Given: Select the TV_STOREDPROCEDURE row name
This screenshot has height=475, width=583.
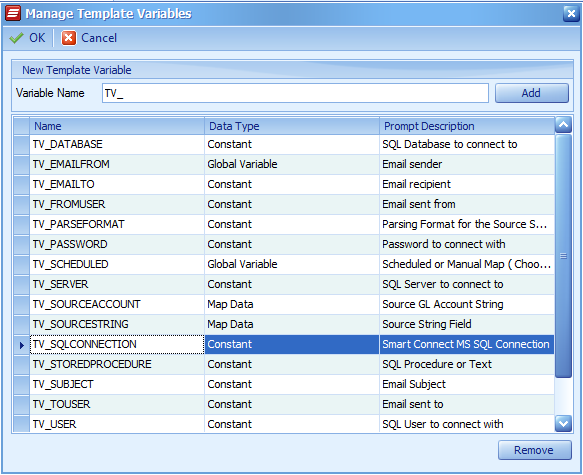Looking at the screenshot, I should [117, 364].
